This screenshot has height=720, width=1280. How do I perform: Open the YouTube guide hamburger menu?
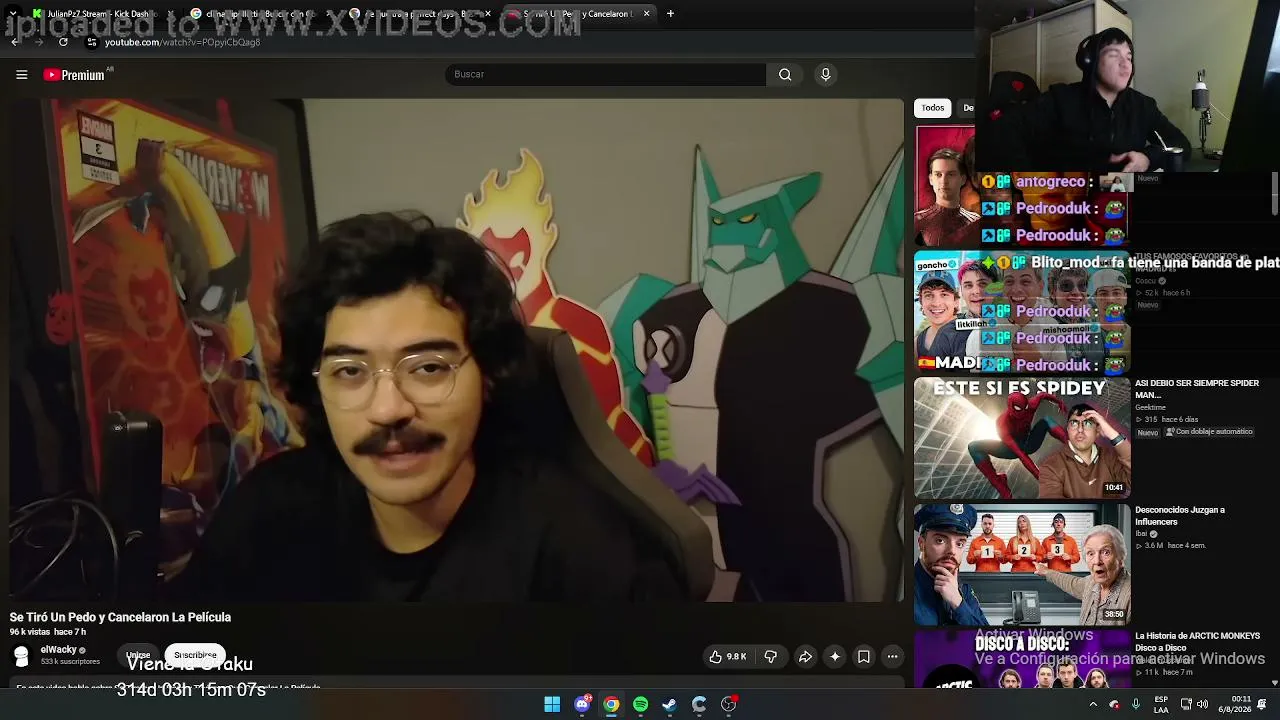point(21,75)
